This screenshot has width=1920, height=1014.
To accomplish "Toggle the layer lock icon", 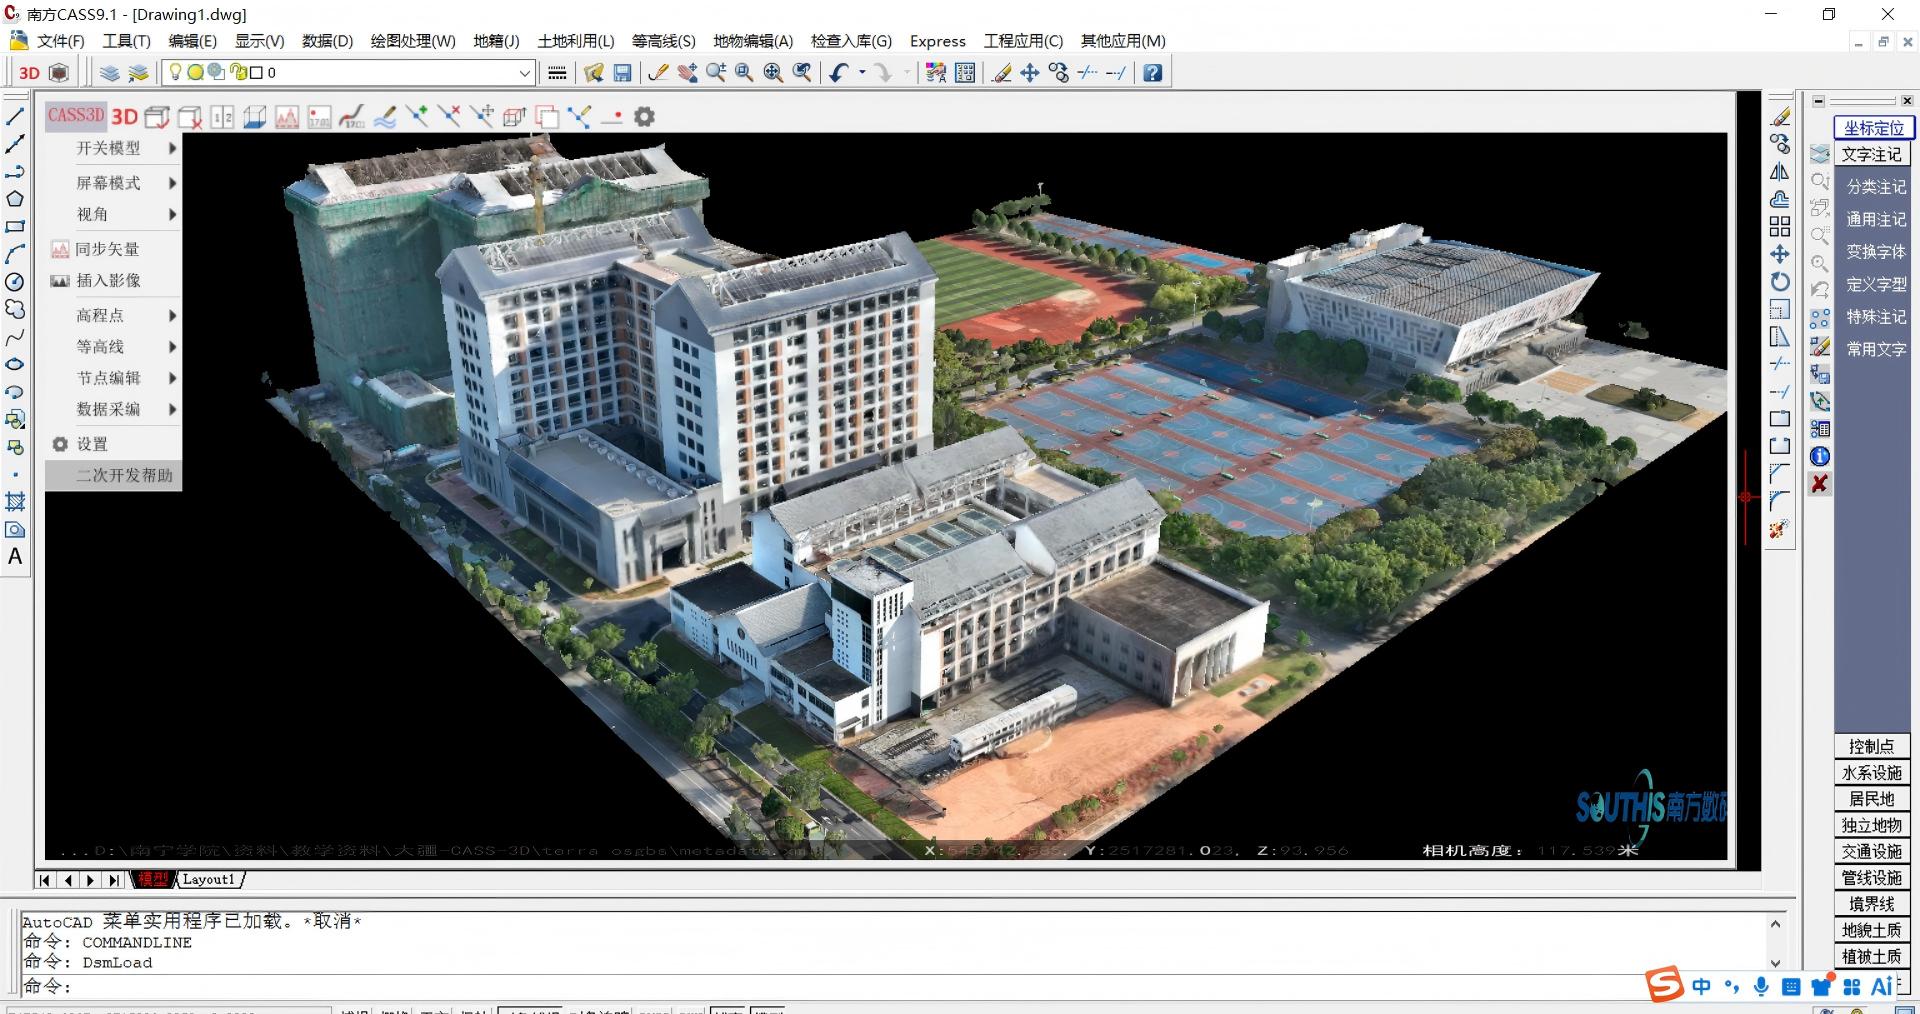I will [239, 72].
